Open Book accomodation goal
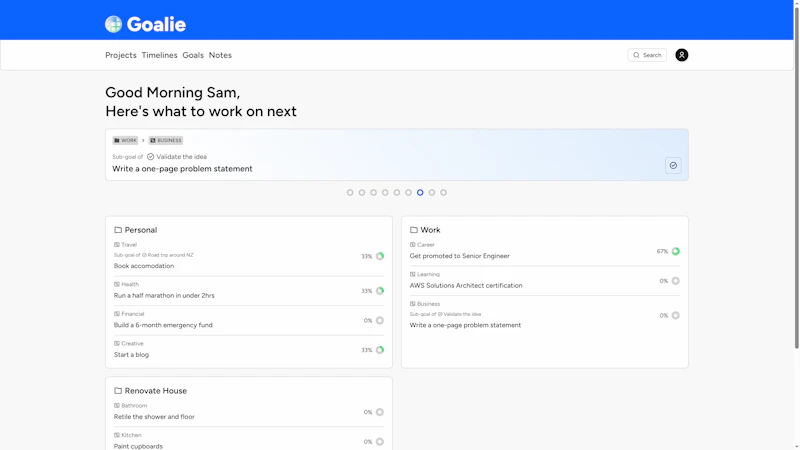Image resolution: width=800 pixels, height=450 pixels. pos(144,266)
